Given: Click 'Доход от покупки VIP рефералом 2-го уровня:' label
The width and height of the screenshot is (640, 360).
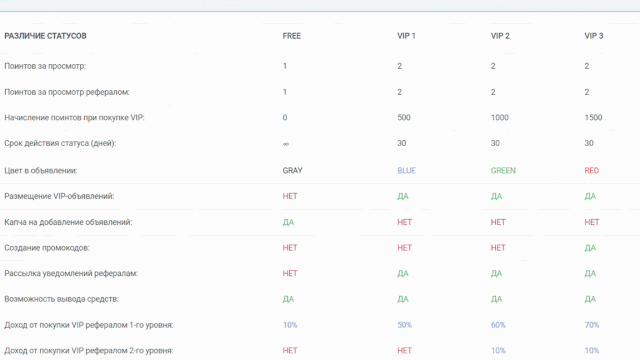Looking at the screenshot, I should [x=89, y=351].
